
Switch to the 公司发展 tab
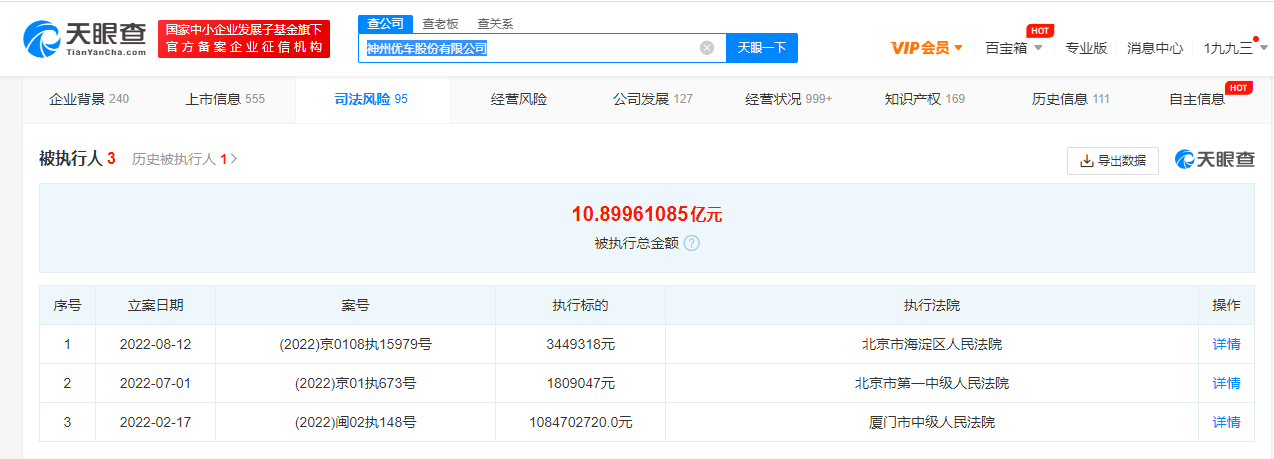tap(653, 99)
